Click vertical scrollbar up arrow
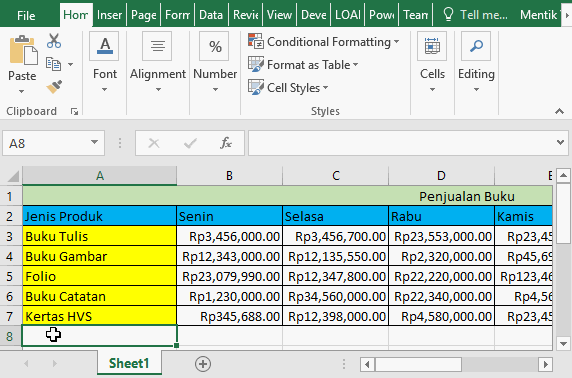 tap(563, 176)
